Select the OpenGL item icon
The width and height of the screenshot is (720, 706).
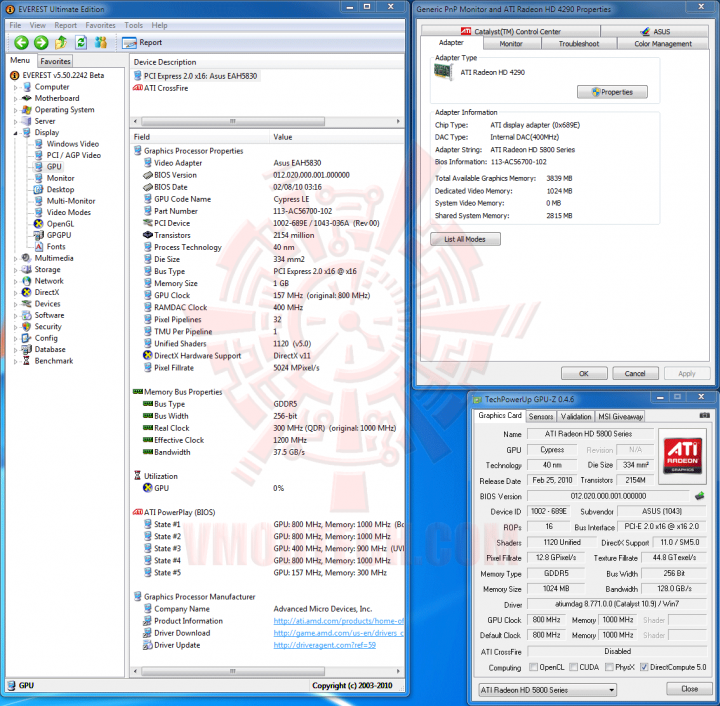pyautogui.click(x=39, y=224)
